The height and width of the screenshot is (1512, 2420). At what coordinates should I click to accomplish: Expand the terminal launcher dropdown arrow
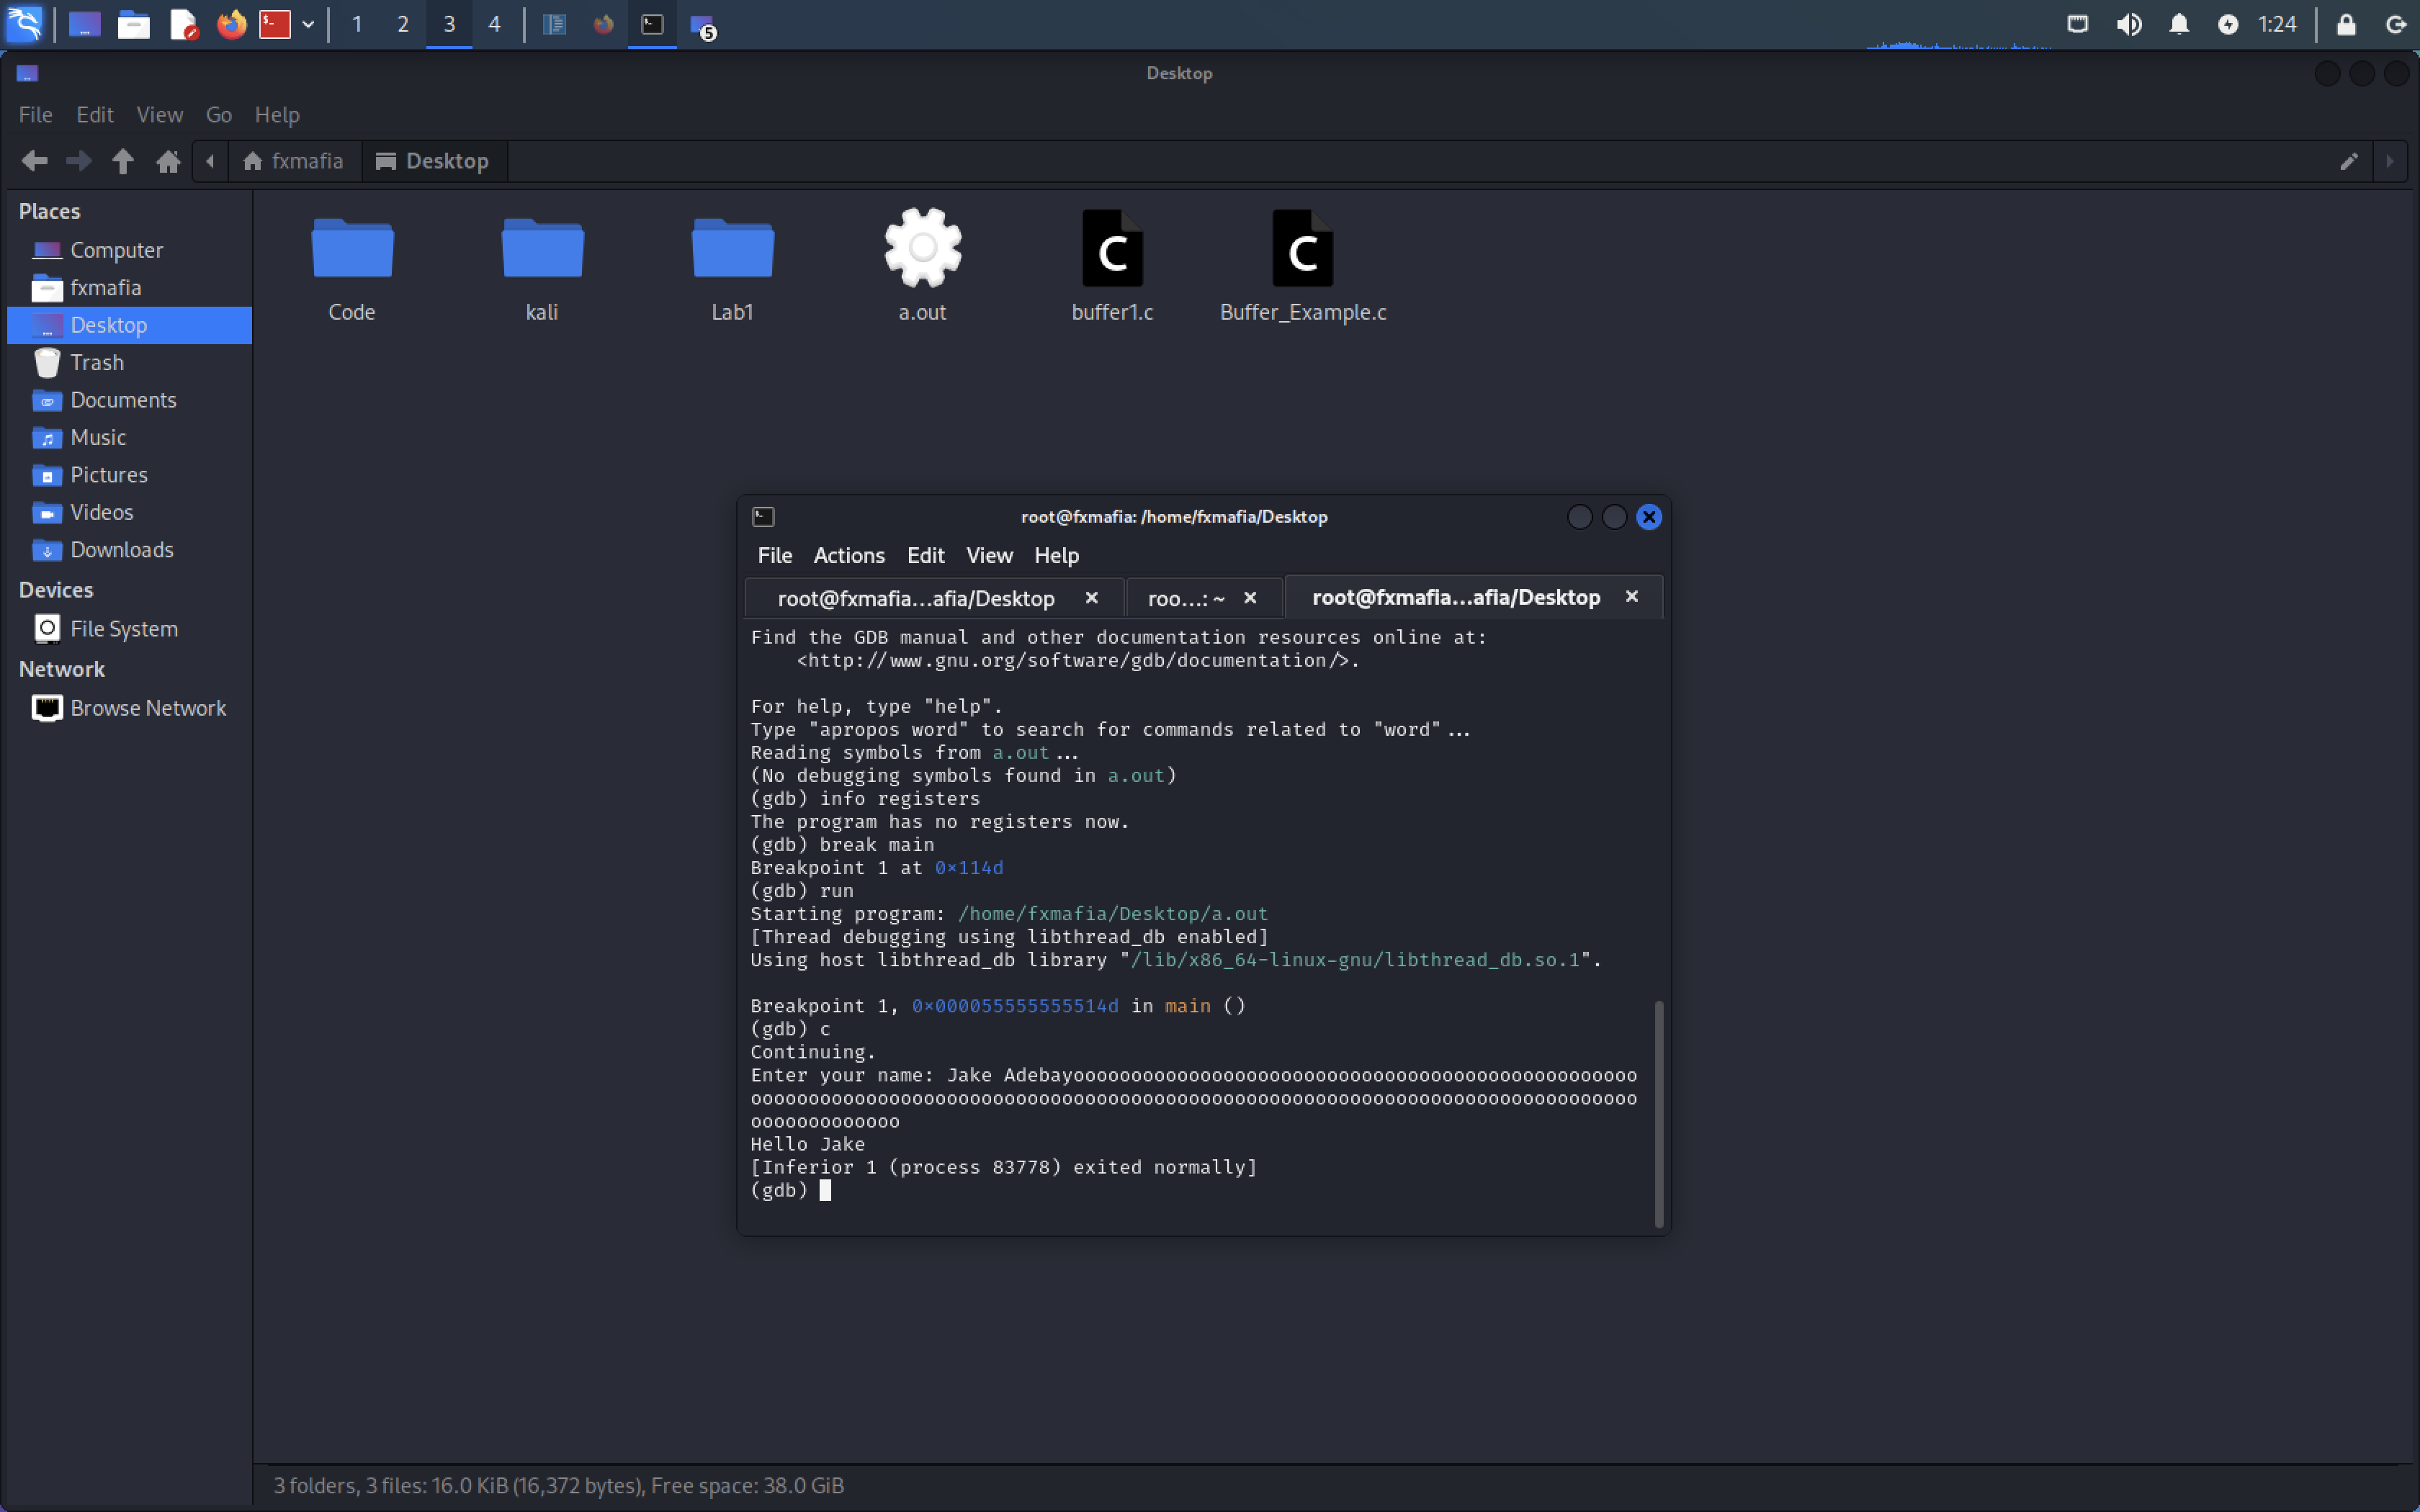[x=308, y=24]
